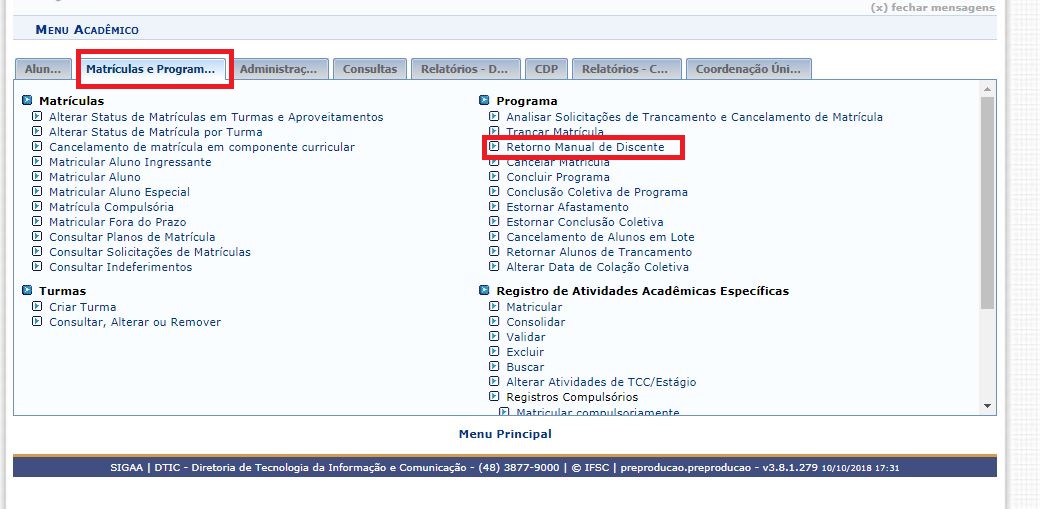Select Consultar, Alterar ou Remover turma

coord(135,322)
